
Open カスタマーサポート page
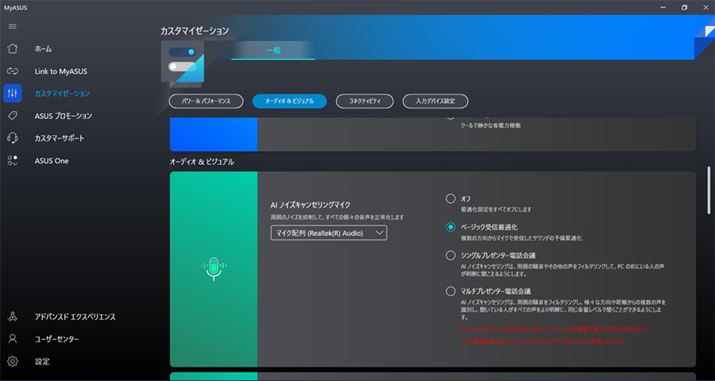coord(60,138)
